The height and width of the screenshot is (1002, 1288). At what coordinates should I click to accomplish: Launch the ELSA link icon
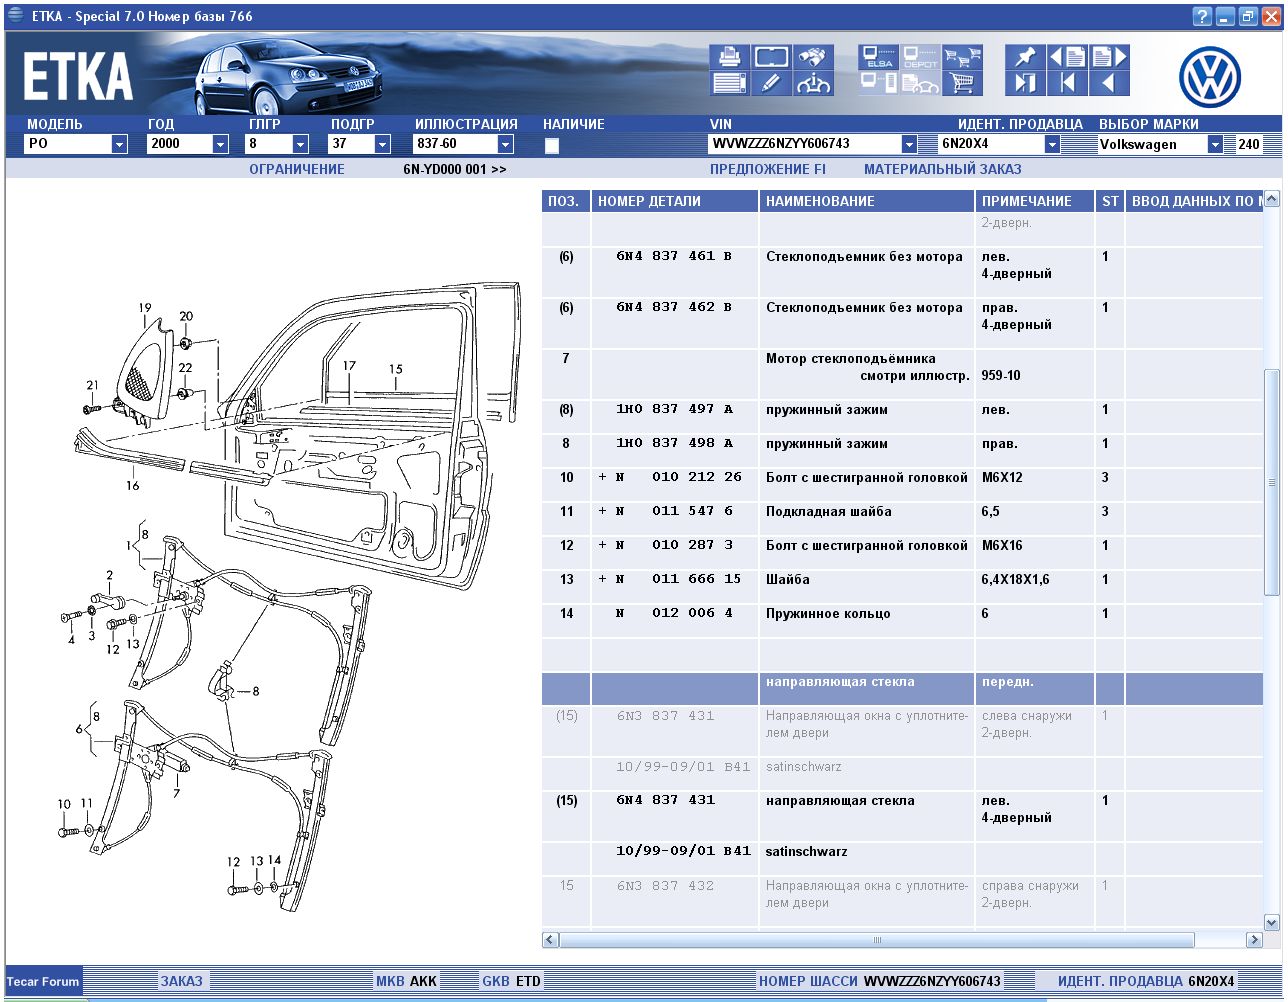click(879, 56)
